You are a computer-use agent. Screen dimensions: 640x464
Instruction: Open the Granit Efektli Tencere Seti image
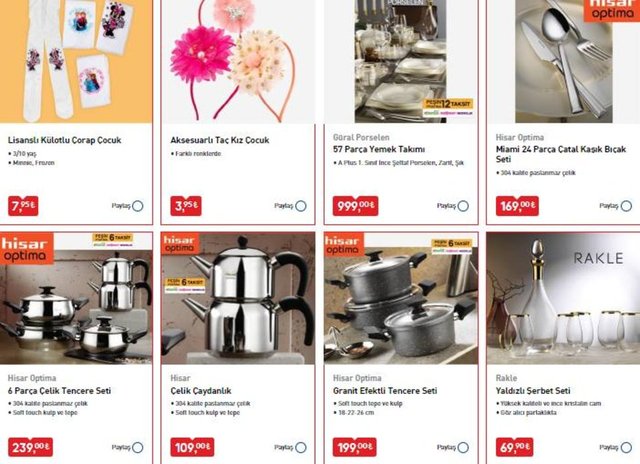click(401, 298)
